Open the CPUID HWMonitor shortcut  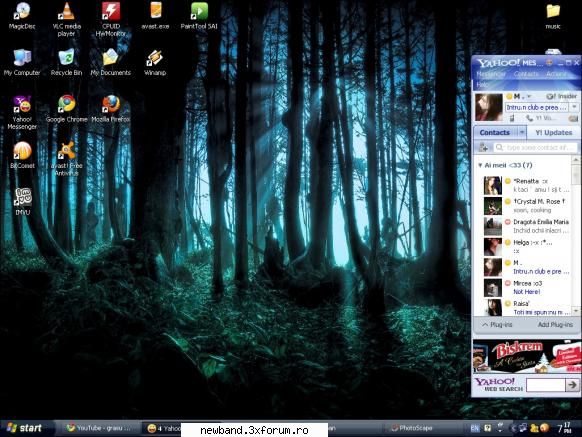point(111,19)
